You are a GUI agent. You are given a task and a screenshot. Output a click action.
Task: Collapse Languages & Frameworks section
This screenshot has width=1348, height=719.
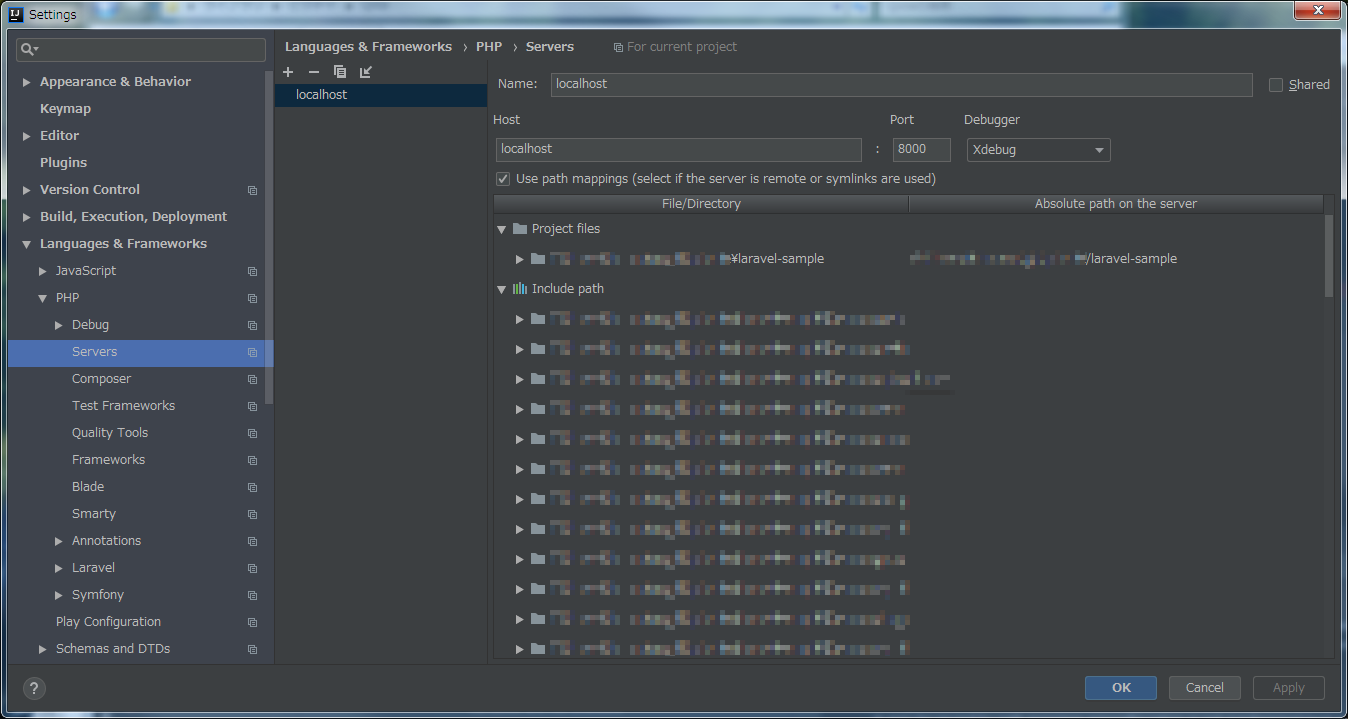pyautogui.click(x=26, y=244)
